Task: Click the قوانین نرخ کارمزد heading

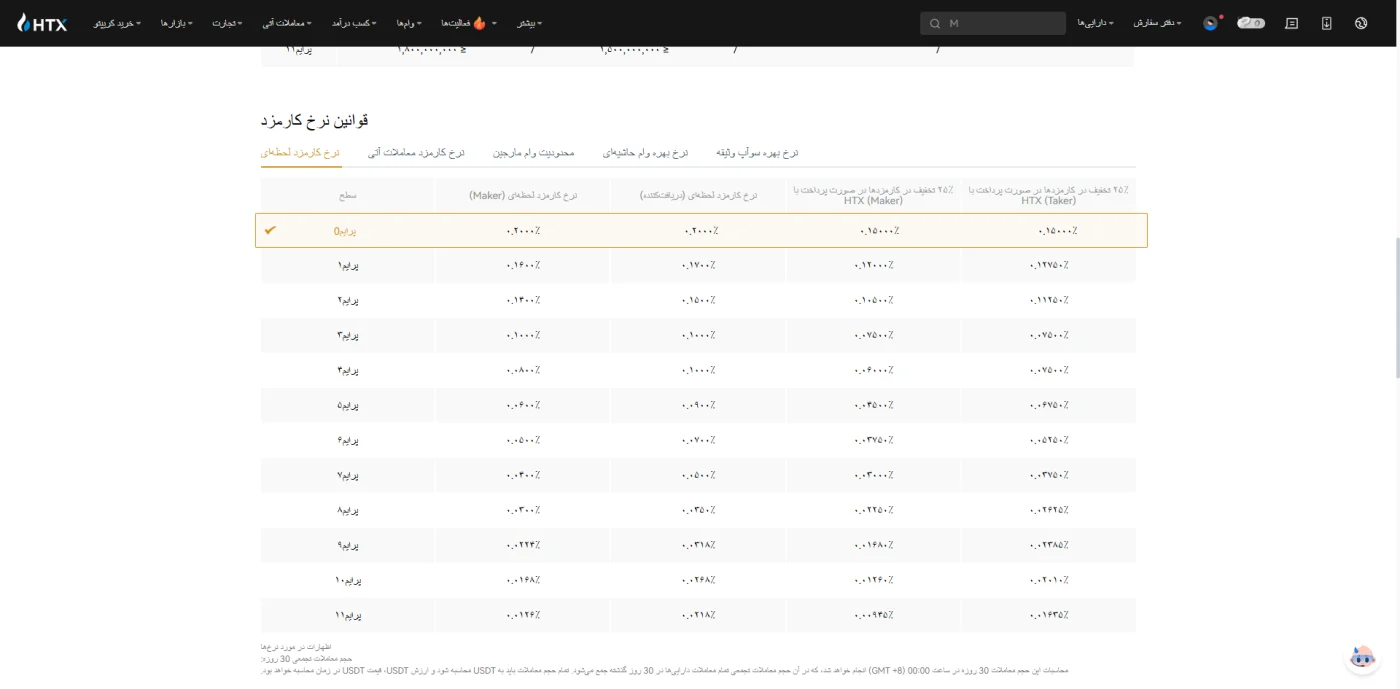Action: (315, 120)
